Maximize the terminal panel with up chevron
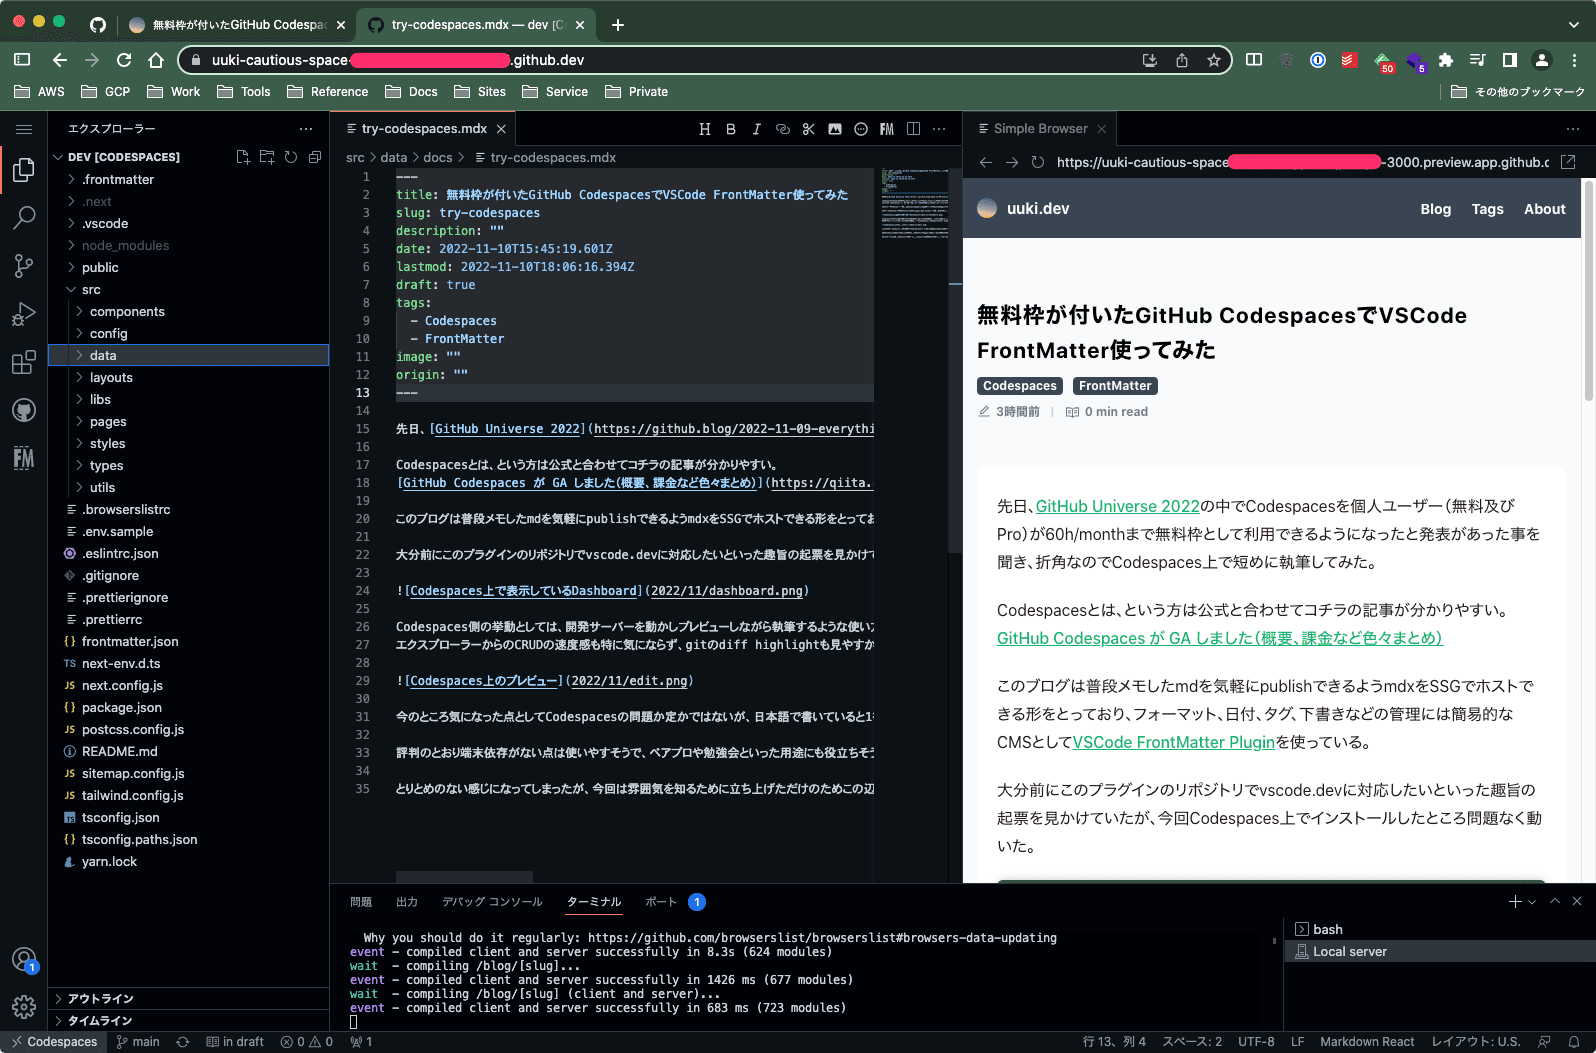1596x1053 pixels. pos(1555,902)
